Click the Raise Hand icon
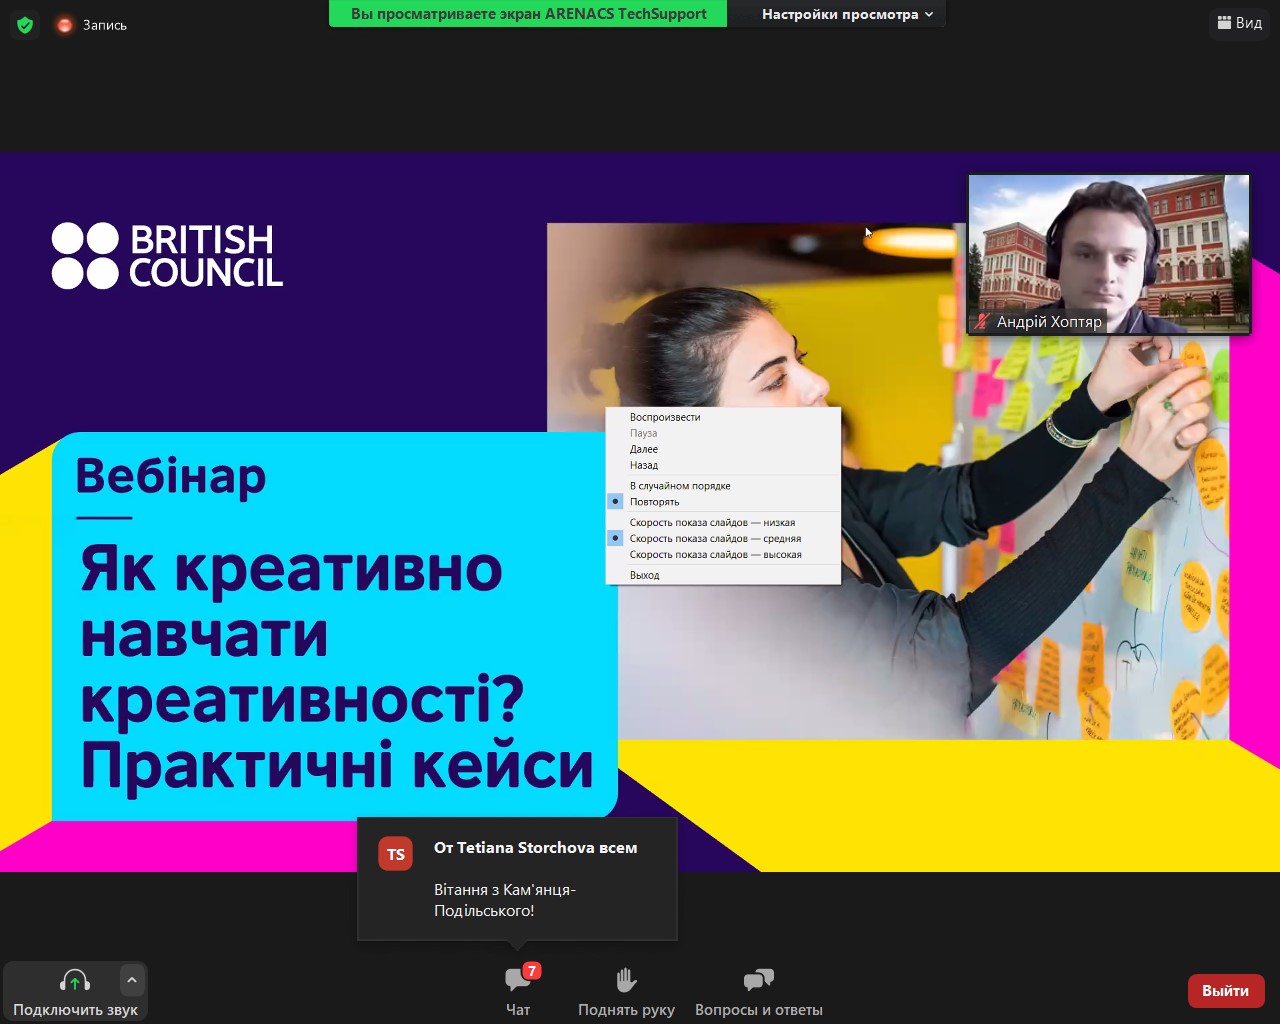This screenshot has width=1280, height=1024. (626, 980)
